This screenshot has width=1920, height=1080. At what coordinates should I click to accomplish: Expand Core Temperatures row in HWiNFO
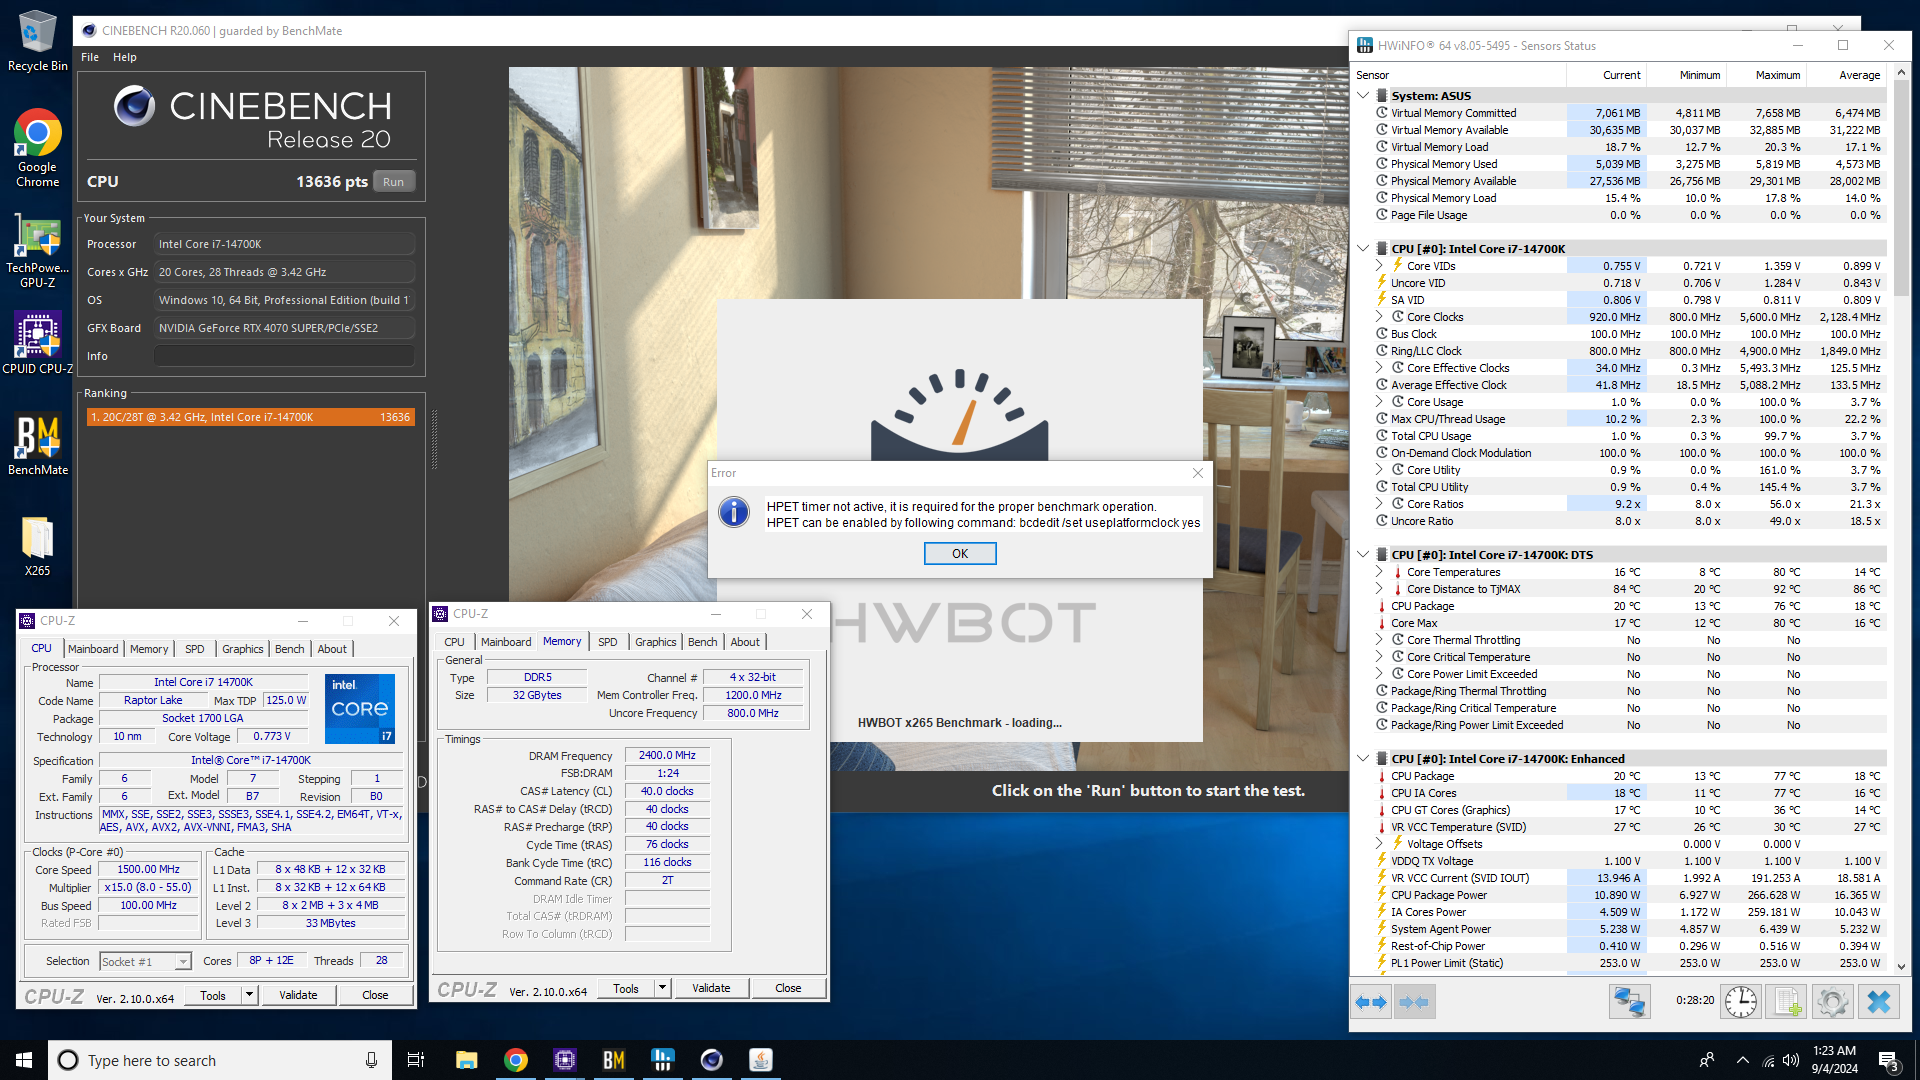[1380, 572]
